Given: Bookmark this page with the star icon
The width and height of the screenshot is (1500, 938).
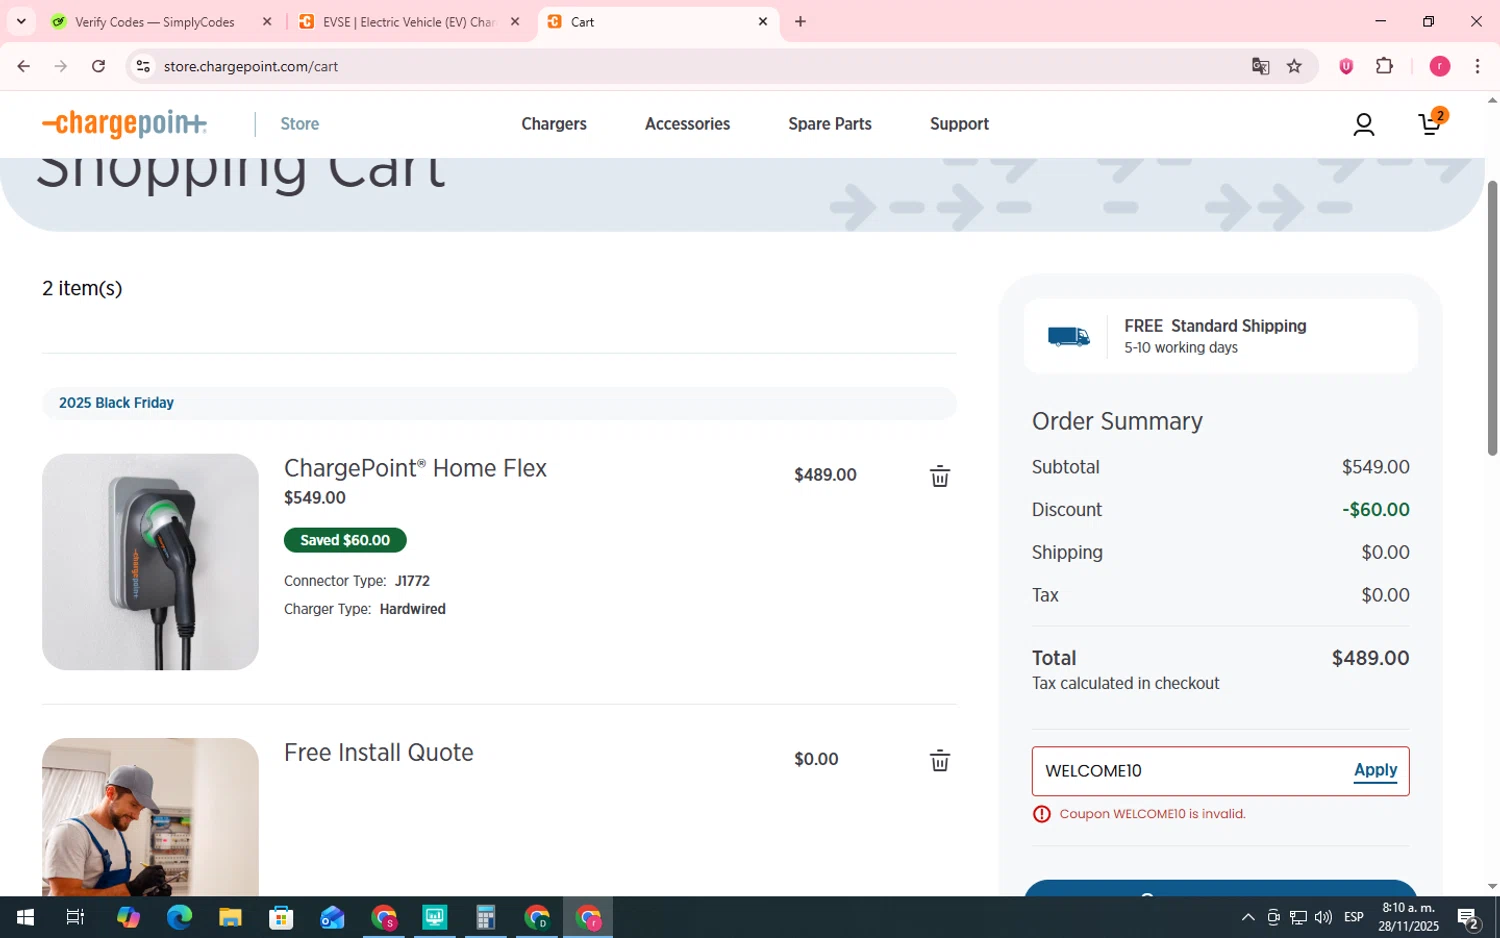Looking at the screenshot, I should tap(1294, 66).
